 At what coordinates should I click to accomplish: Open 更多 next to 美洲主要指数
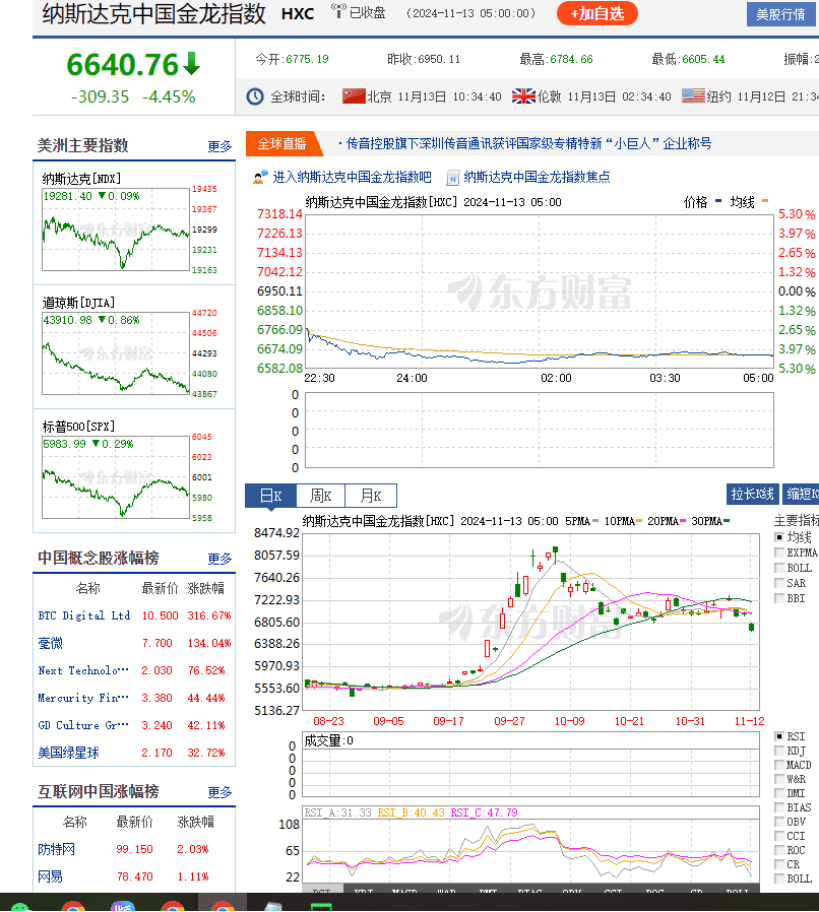(220, 147)
